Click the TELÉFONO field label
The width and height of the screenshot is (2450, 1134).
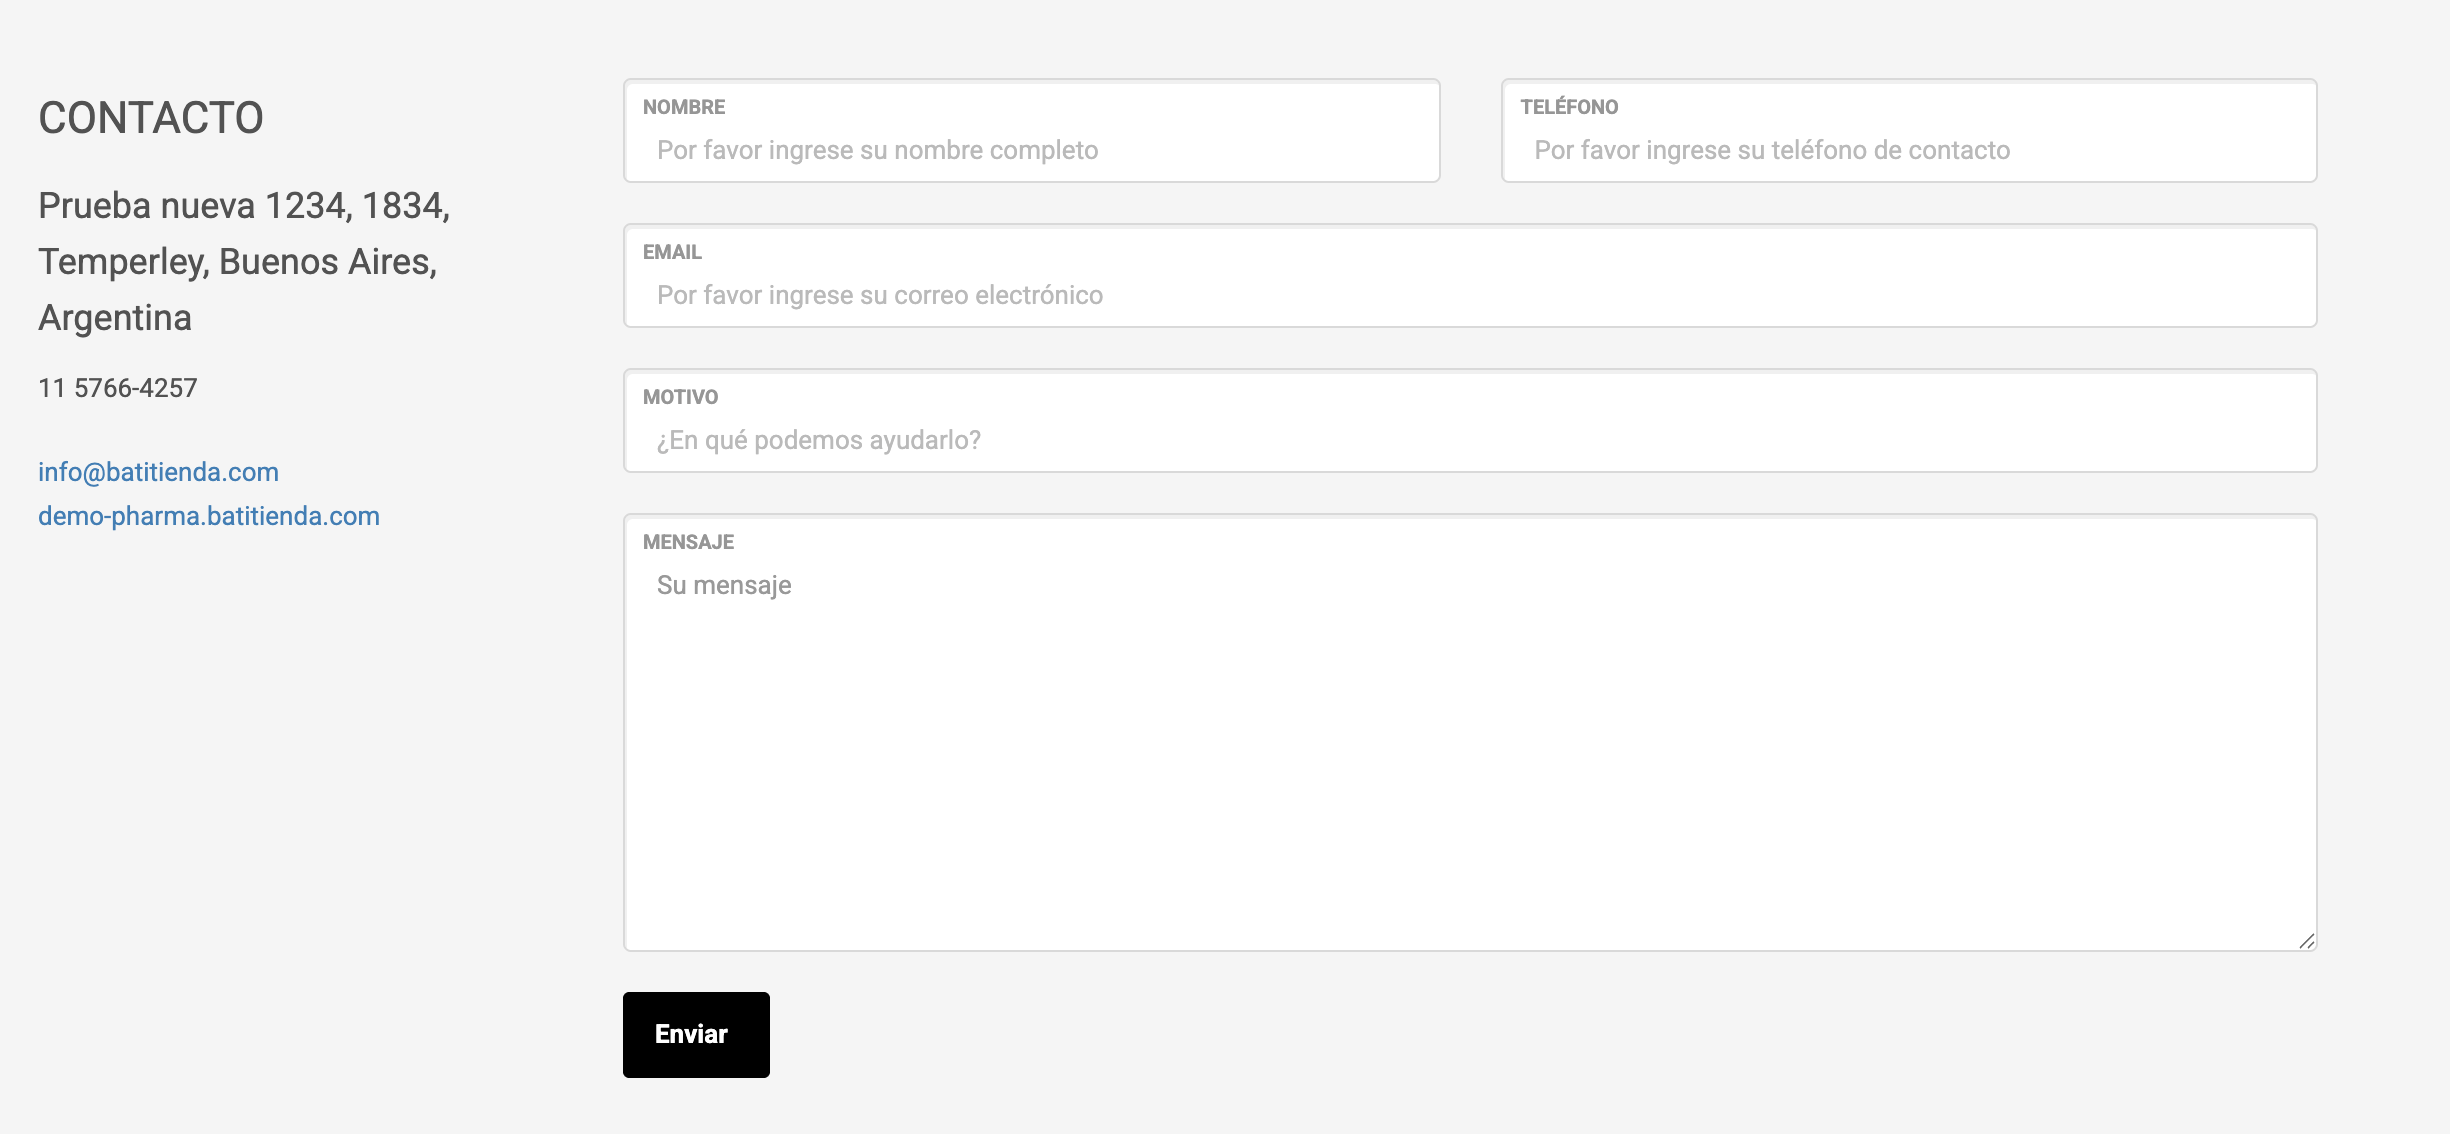(1569, 107)
